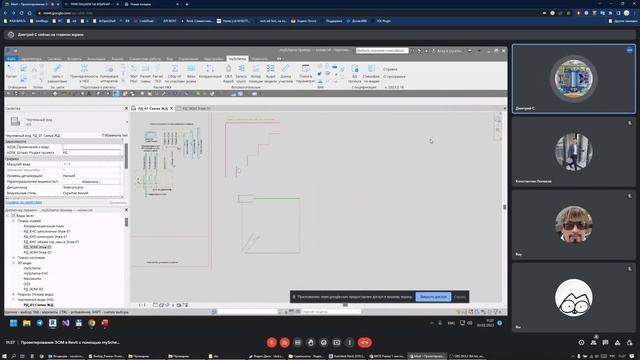640x360 pixels.
Task: Toggle the raise hand button in Meet
Action: [311, 342]
